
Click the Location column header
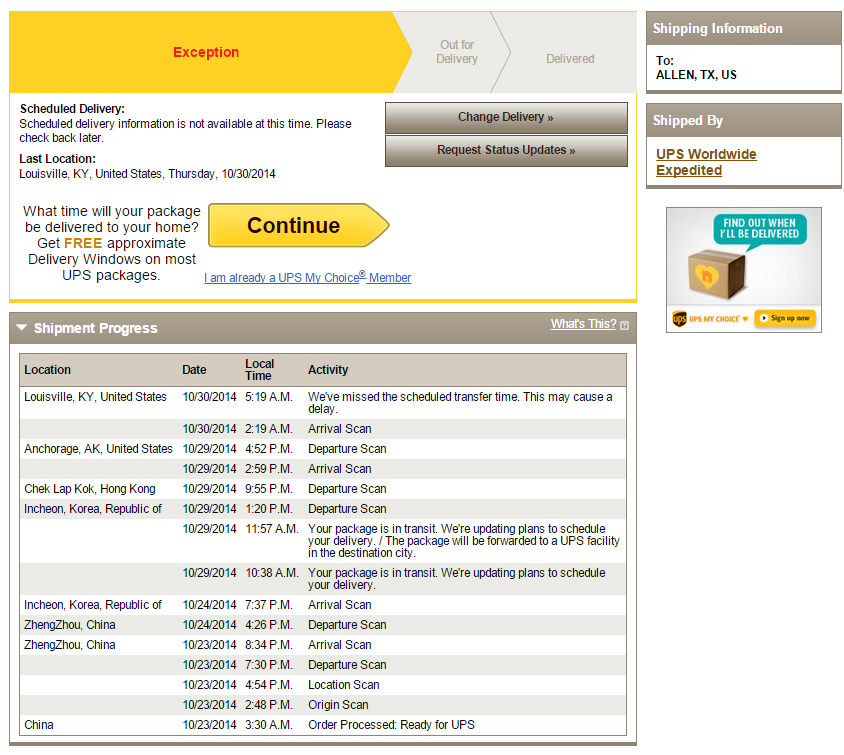click(x=47, y=370)
